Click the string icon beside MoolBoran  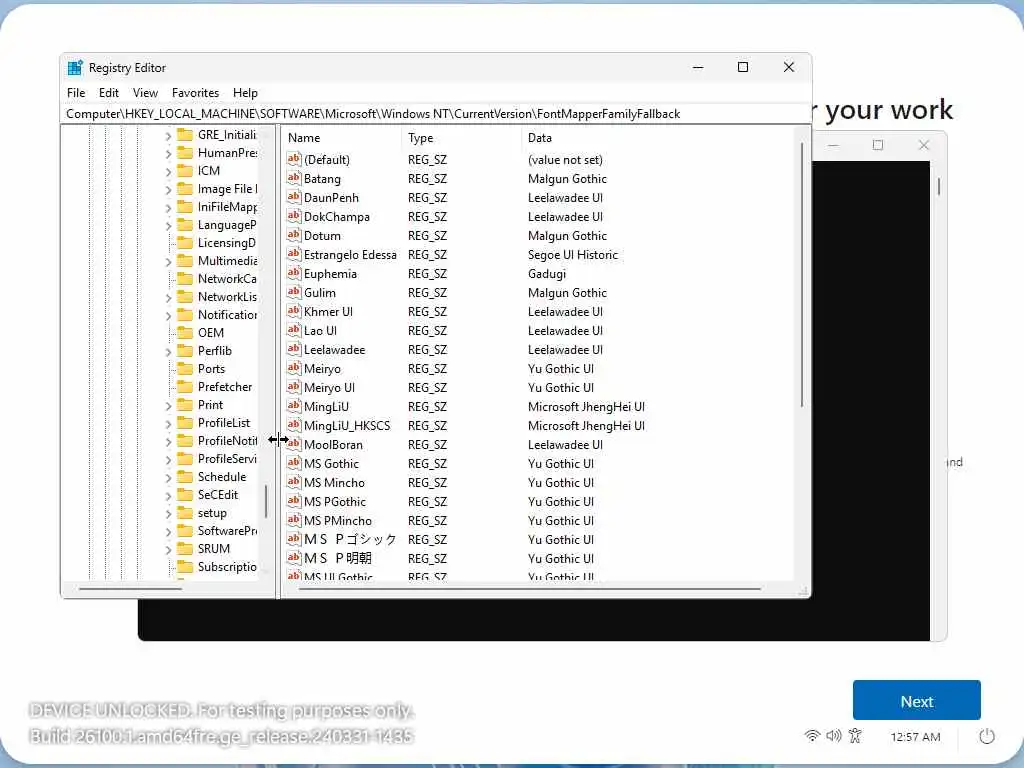294,443
